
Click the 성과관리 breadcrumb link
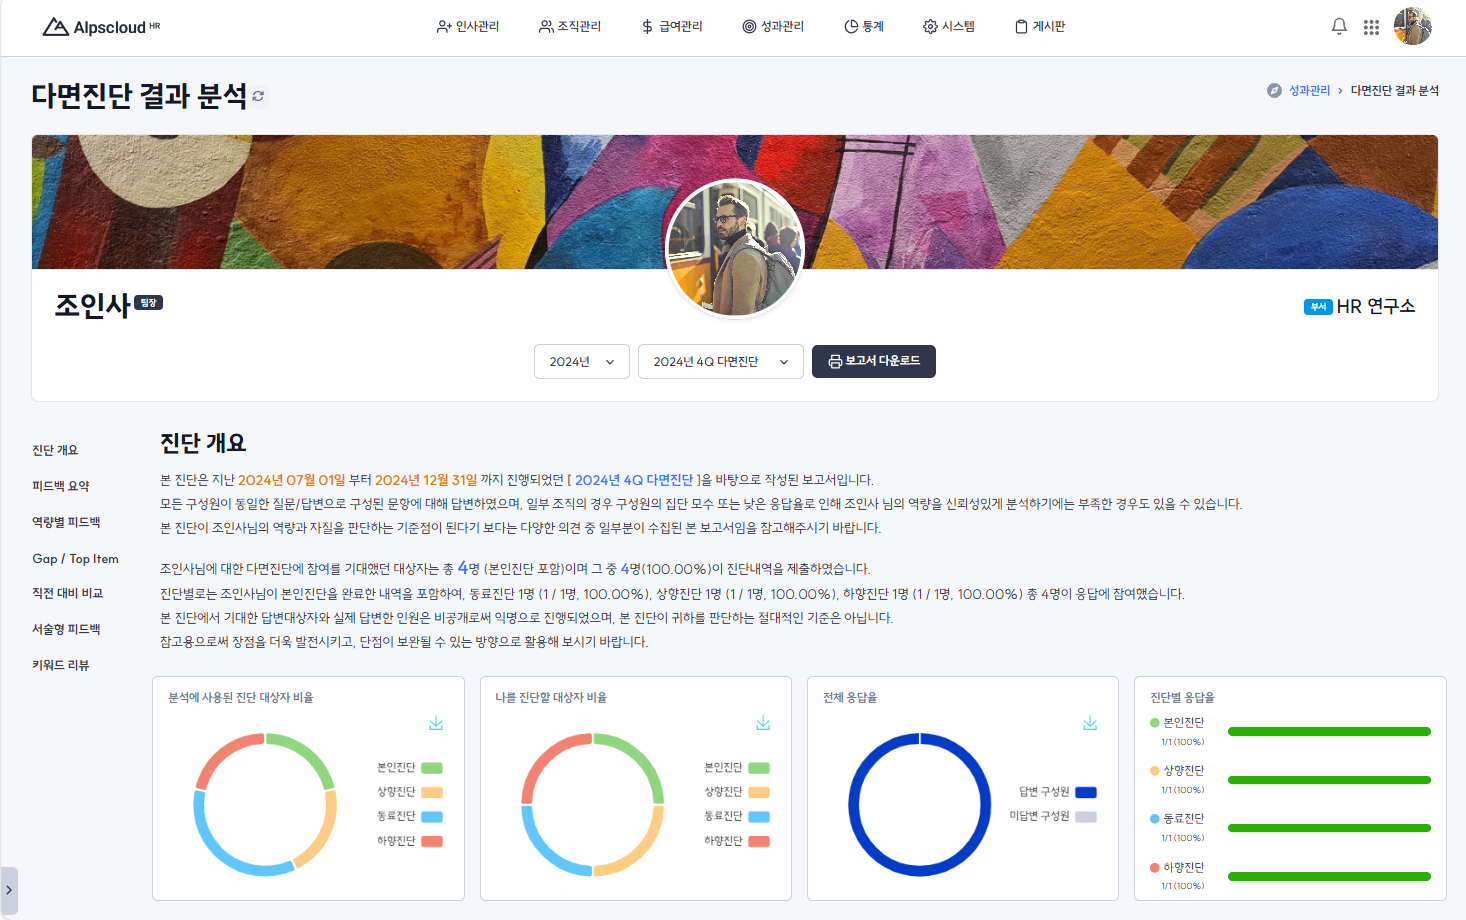pyautogui.click(x=1308, y=91)
